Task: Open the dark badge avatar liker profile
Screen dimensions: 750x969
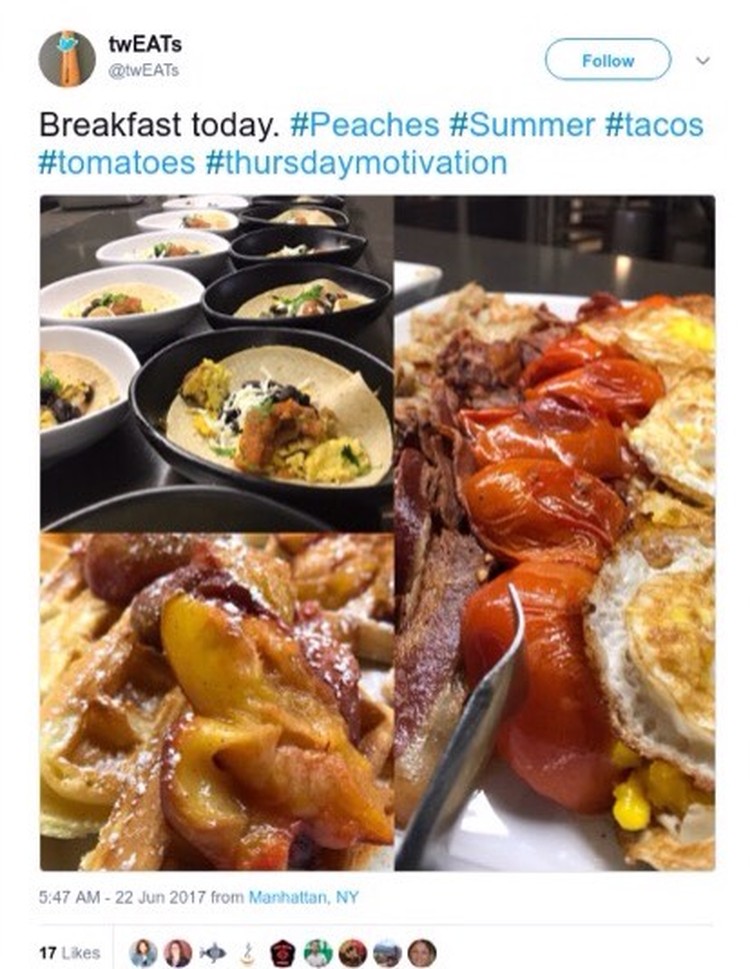Action: (x=283, y=952)
